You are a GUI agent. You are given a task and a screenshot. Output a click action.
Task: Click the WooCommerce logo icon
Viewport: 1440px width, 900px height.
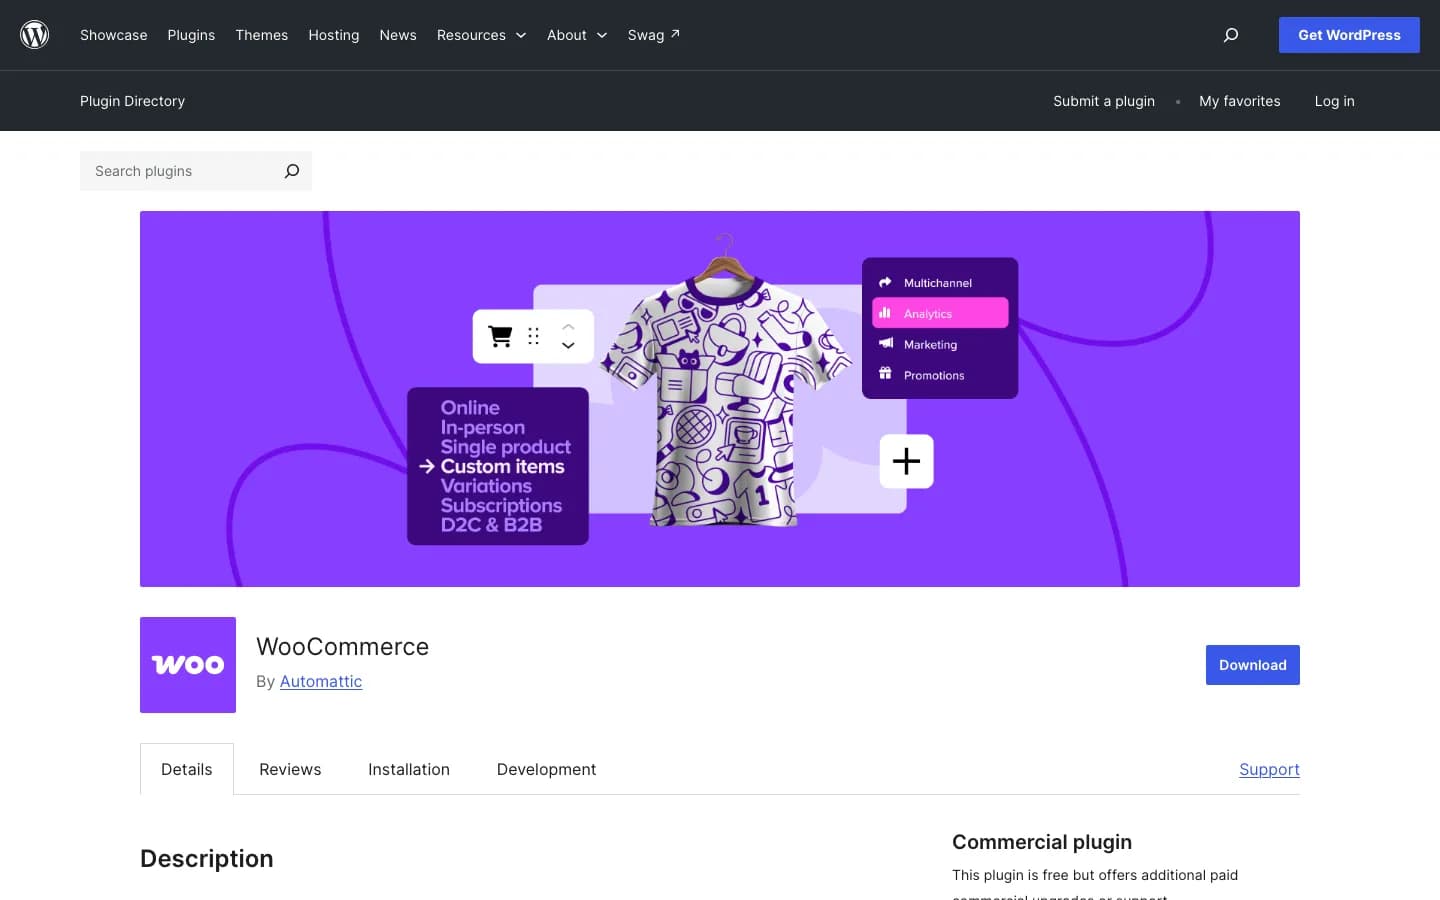pyautogui.click(x=188, y=665)
